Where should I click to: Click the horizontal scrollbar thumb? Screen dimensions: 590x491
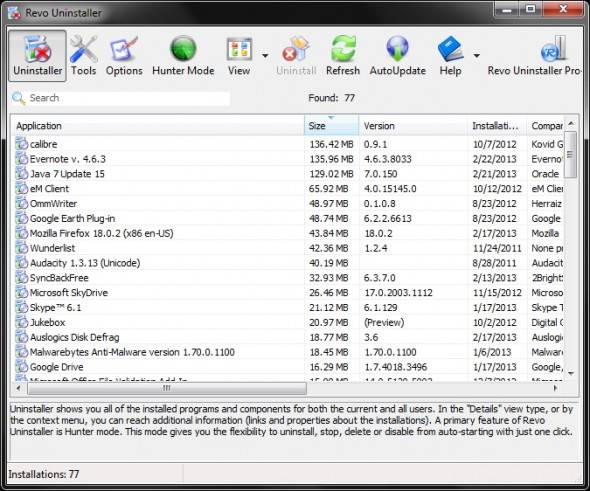coord(167,388)
